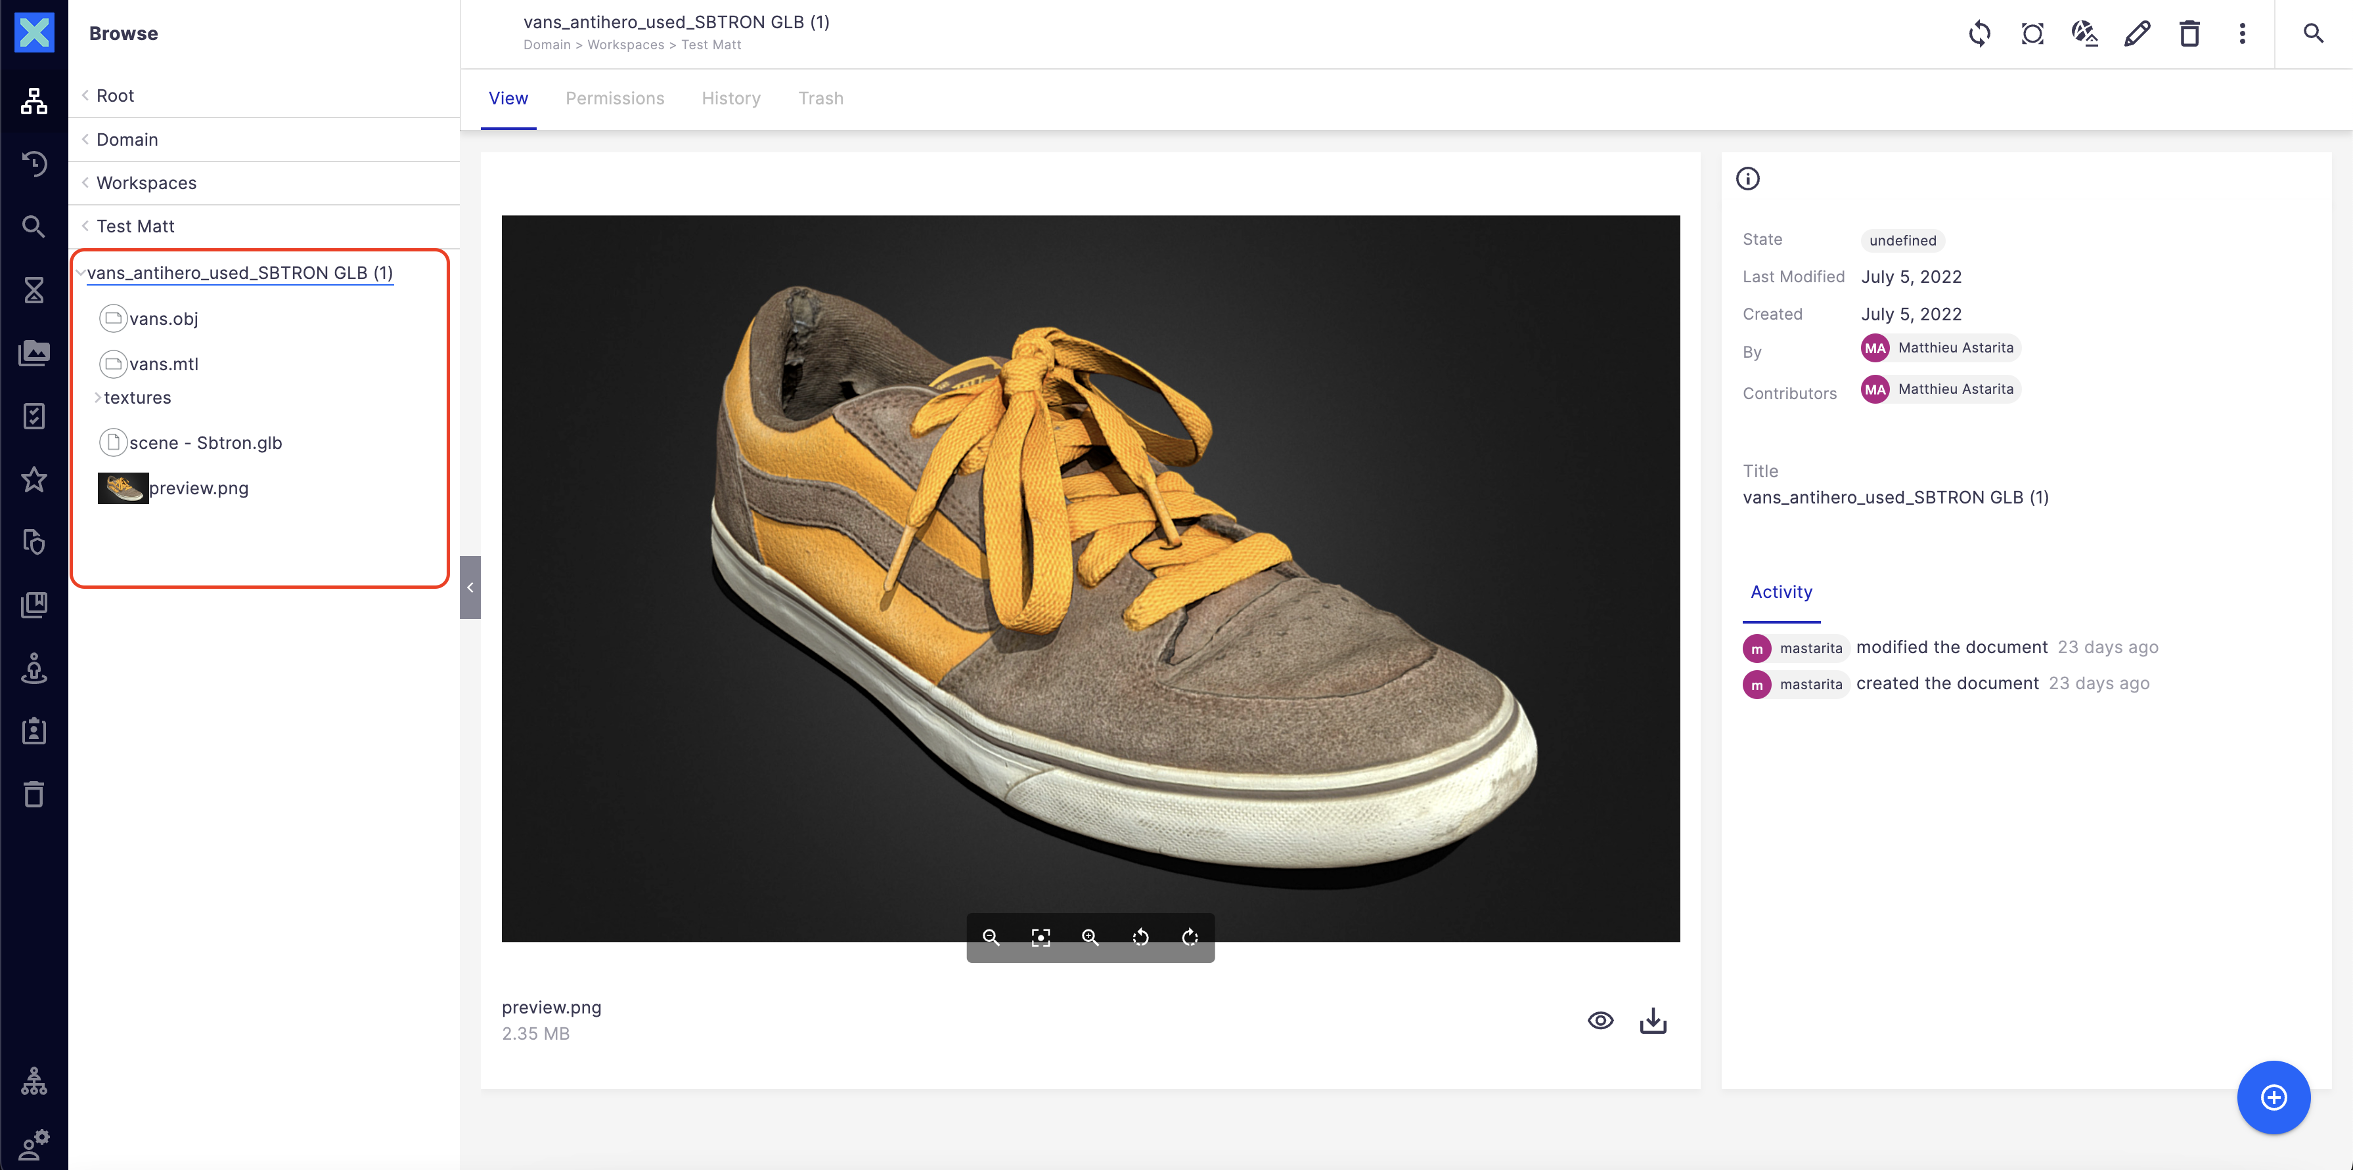This screenshot has height=1170, width=2354.
Task: Click the Trash tab
Action: [820, 96]
